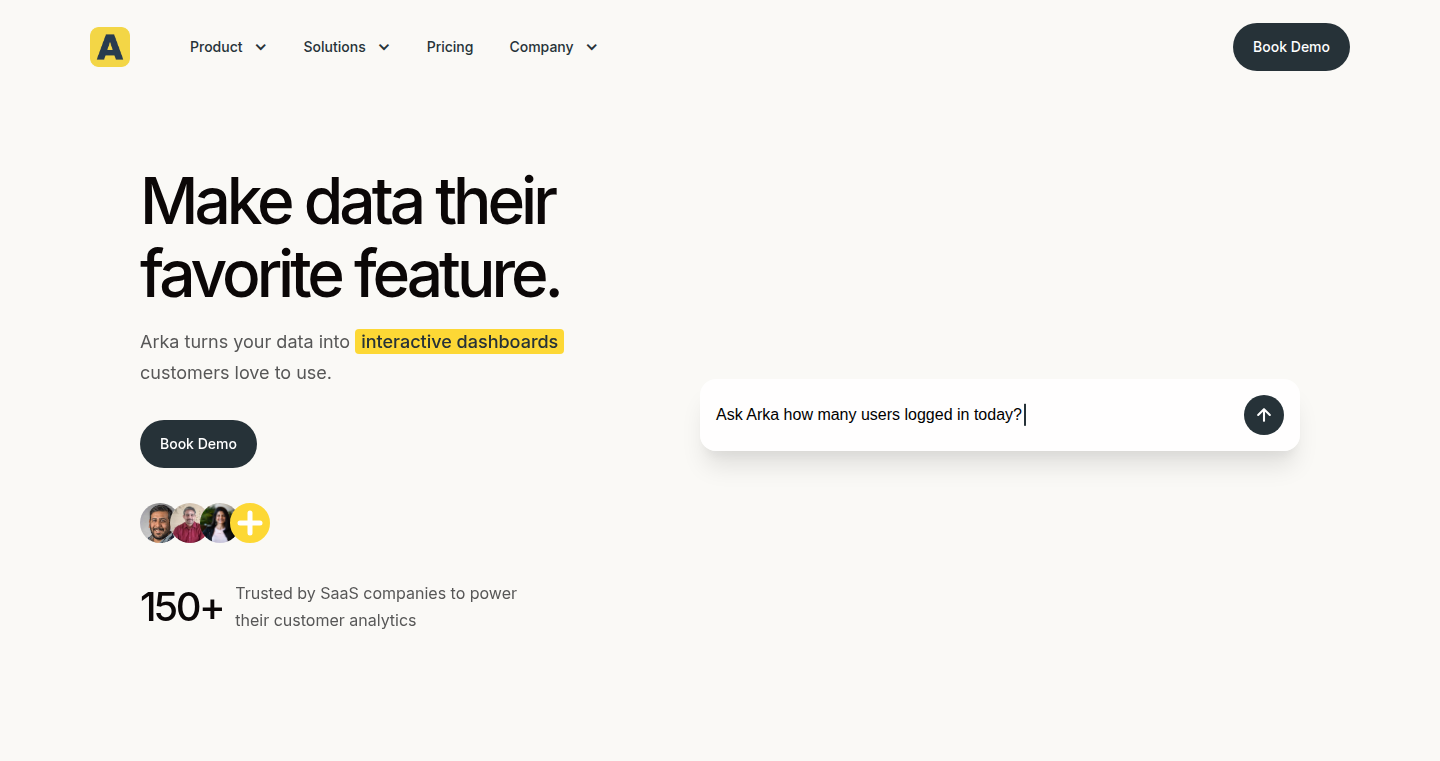Select the first bearded man avatar
1440x761 pixels.
point(159,523)
